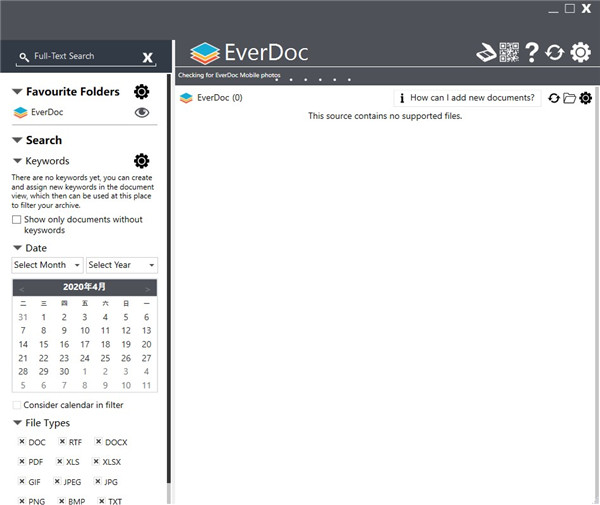Viewport: 600px width, 505px height.
Task: Collapse the Favourite Folders section
Action: tap(17, 92)
